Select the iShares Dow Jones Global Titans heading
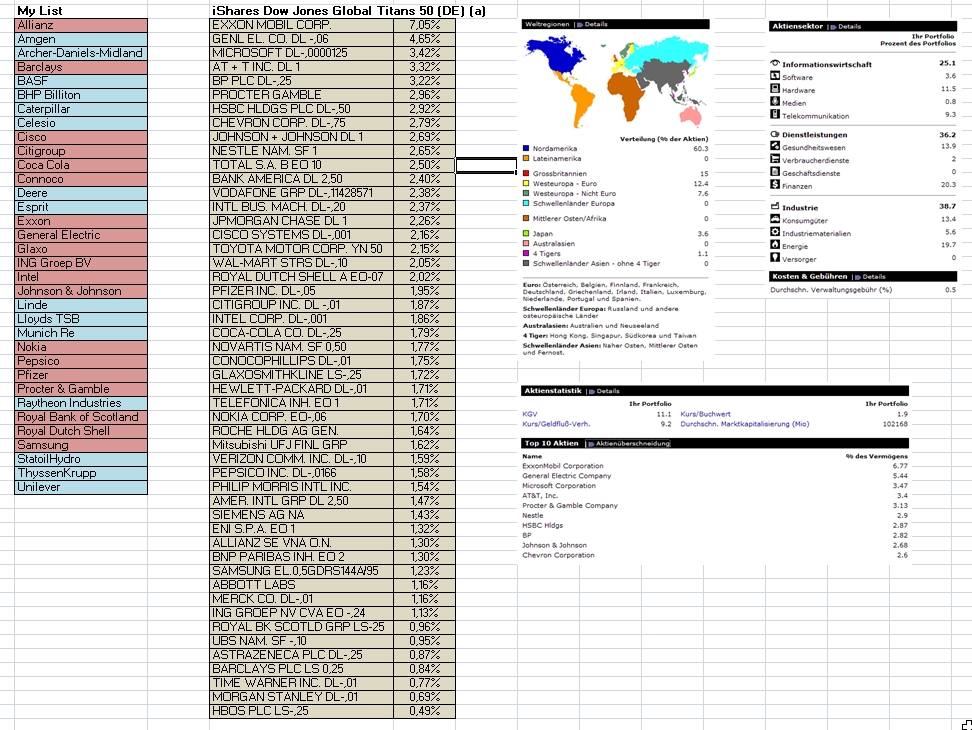This screenshot has height=730, width=972. pyautogui.click(x=349, y=11)
